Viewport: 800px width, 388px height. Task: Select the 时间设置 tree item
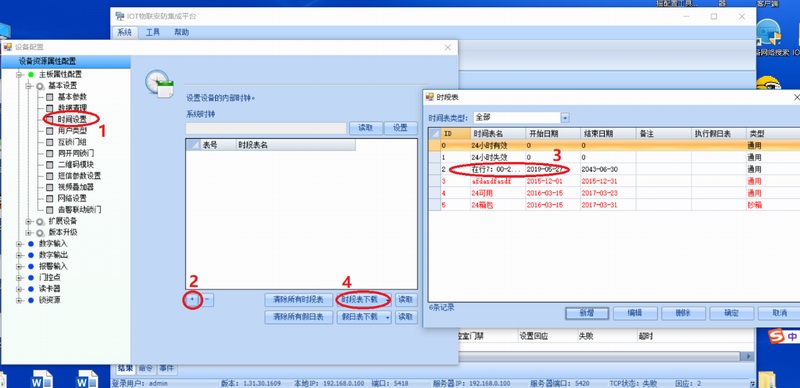[72, 119]
